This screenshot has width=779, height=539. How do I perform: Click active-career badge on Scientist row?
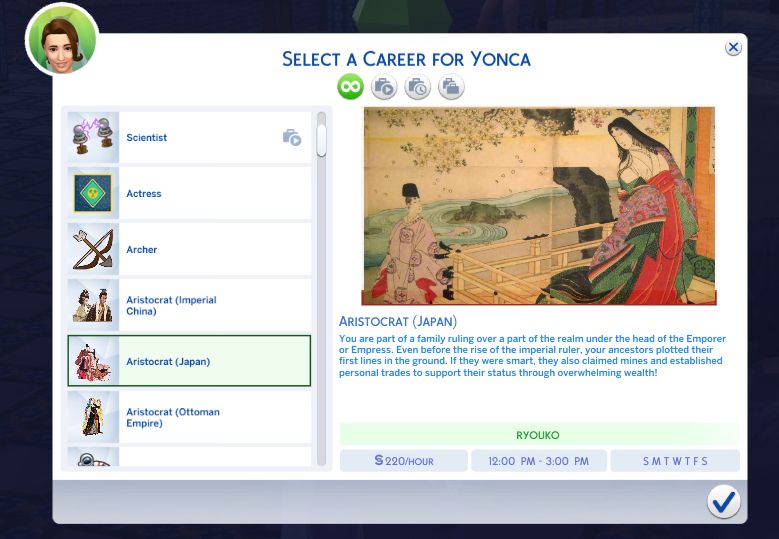[x=292, y=138]
